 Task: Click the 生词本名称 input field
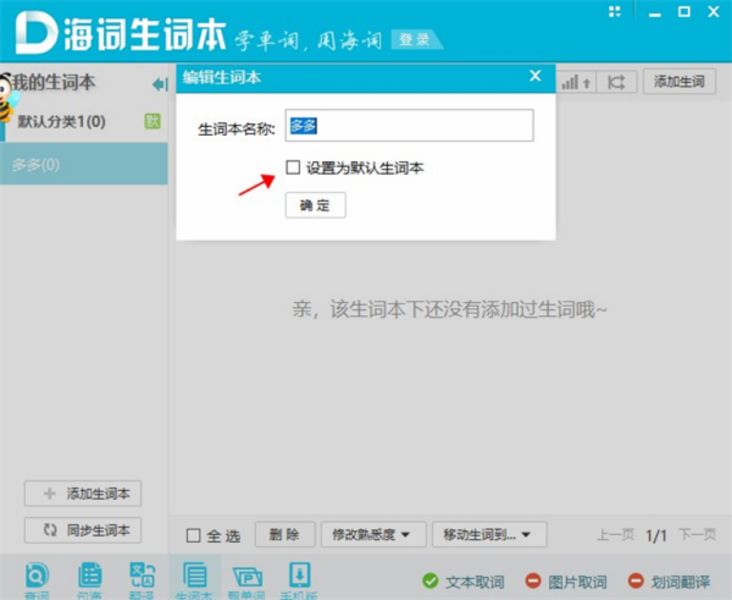point(409,125)
